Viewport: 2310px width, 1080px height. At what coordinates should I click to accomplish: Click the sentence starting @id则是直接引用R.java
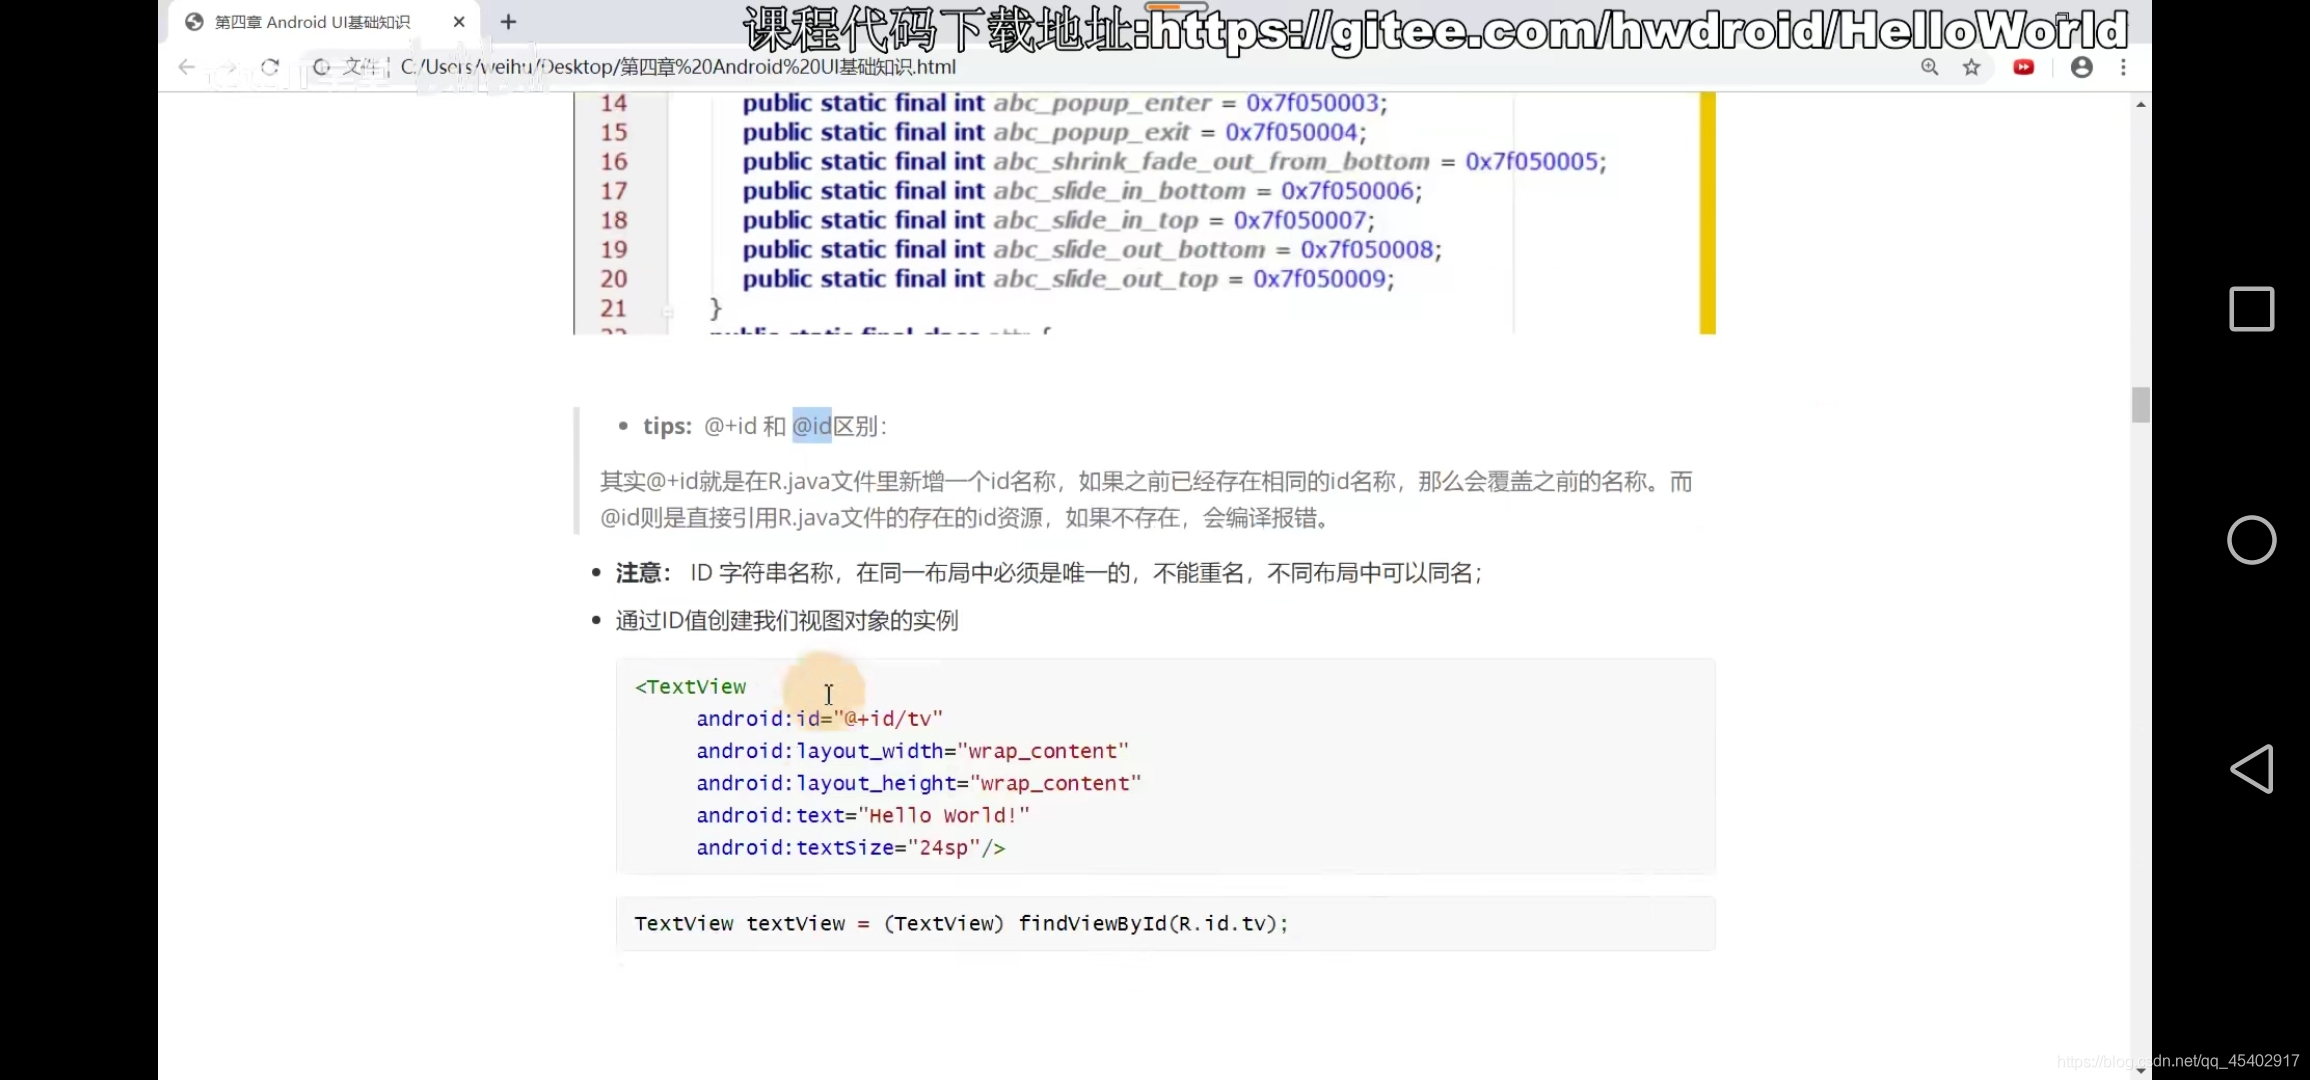point(965,518)
